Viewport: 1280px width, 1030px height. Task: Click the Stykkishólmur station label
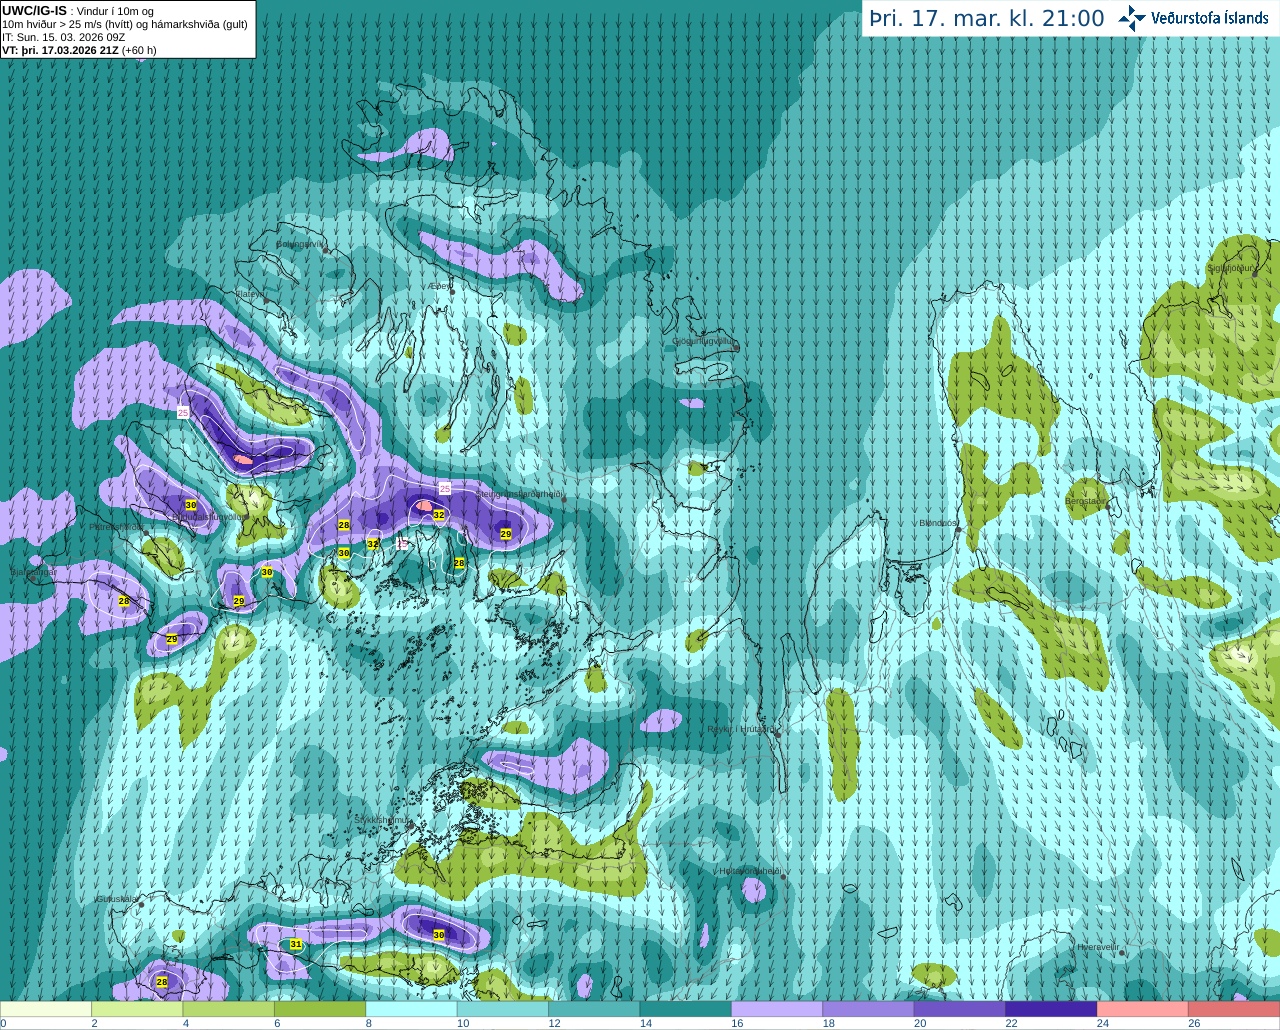(x=382, y=820)
